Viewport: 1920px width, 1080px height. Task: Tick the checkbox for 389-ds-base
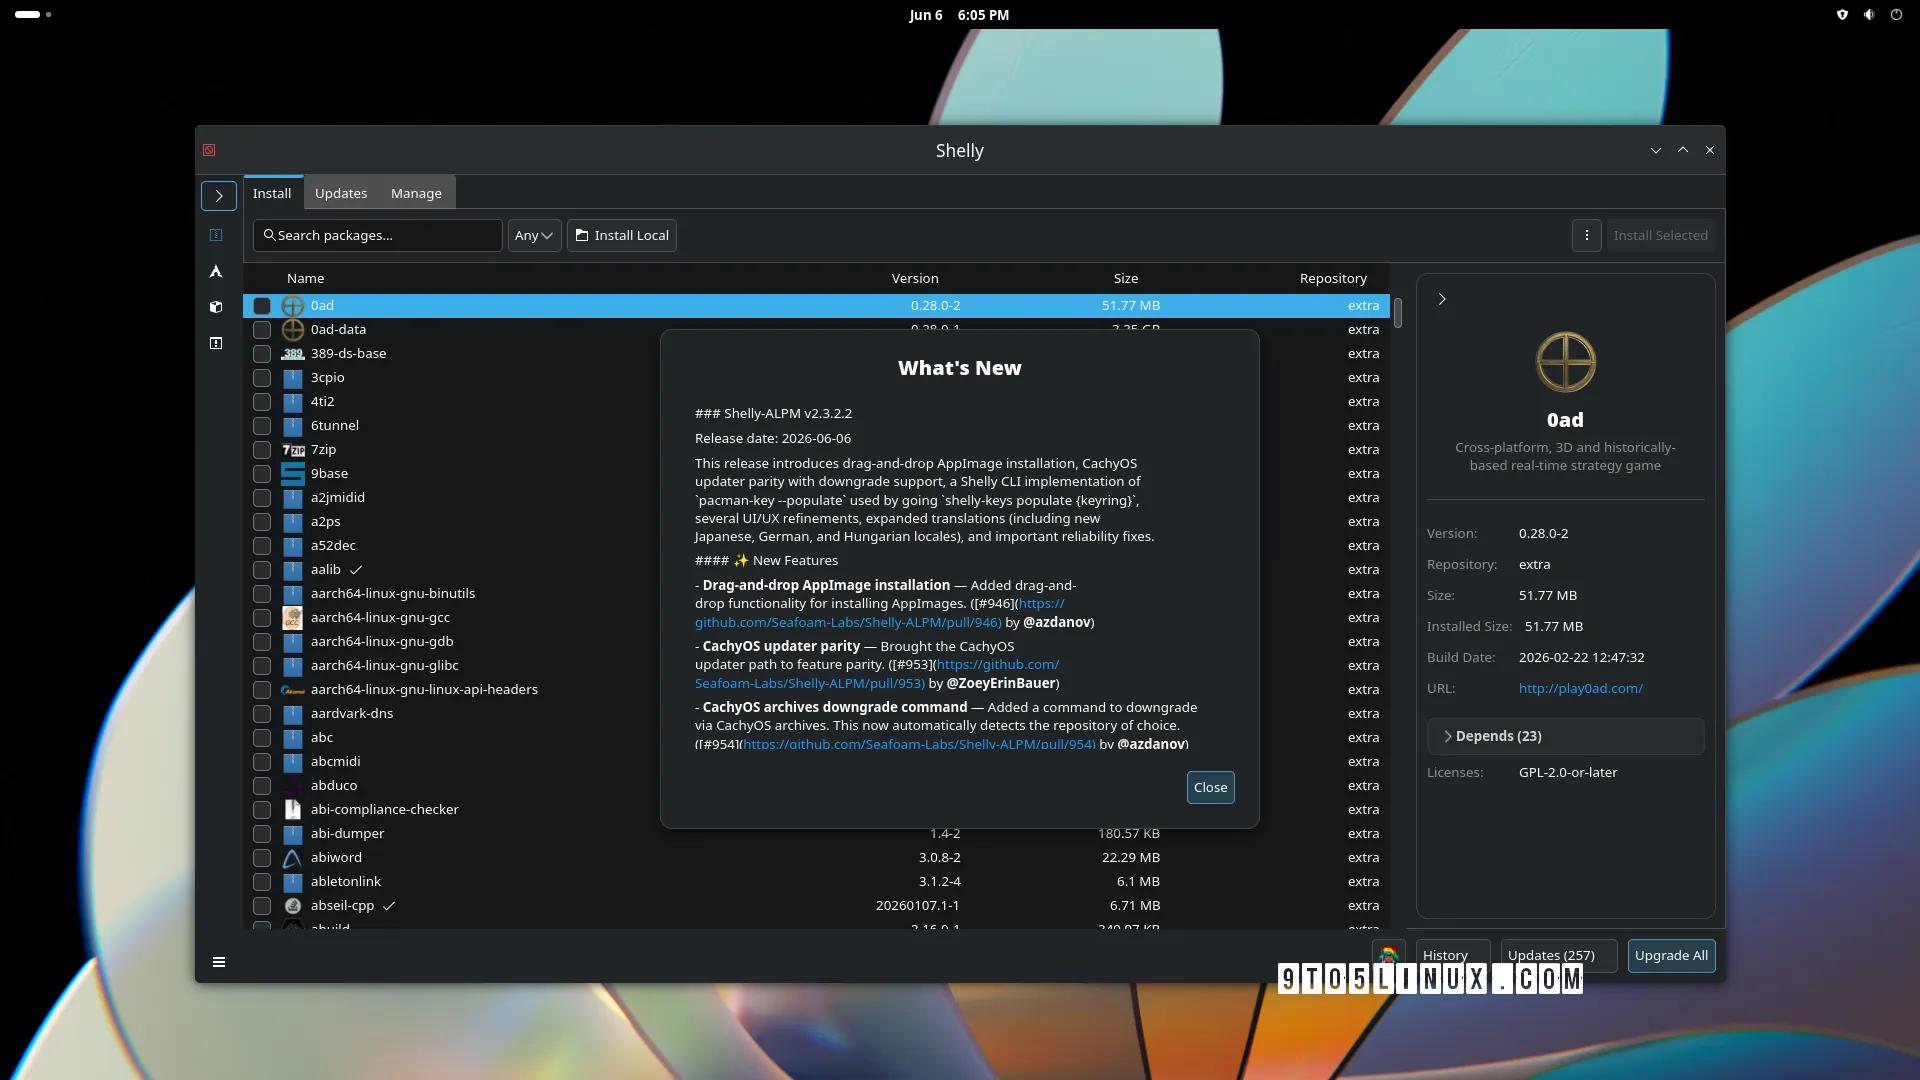click(x=262, y=353)
